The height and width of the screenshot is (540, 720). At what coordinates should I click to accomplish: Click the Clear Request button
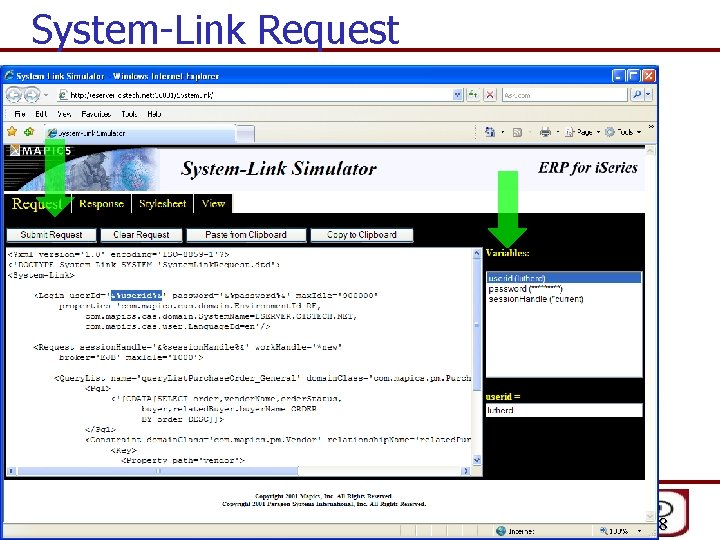point(141,235)
